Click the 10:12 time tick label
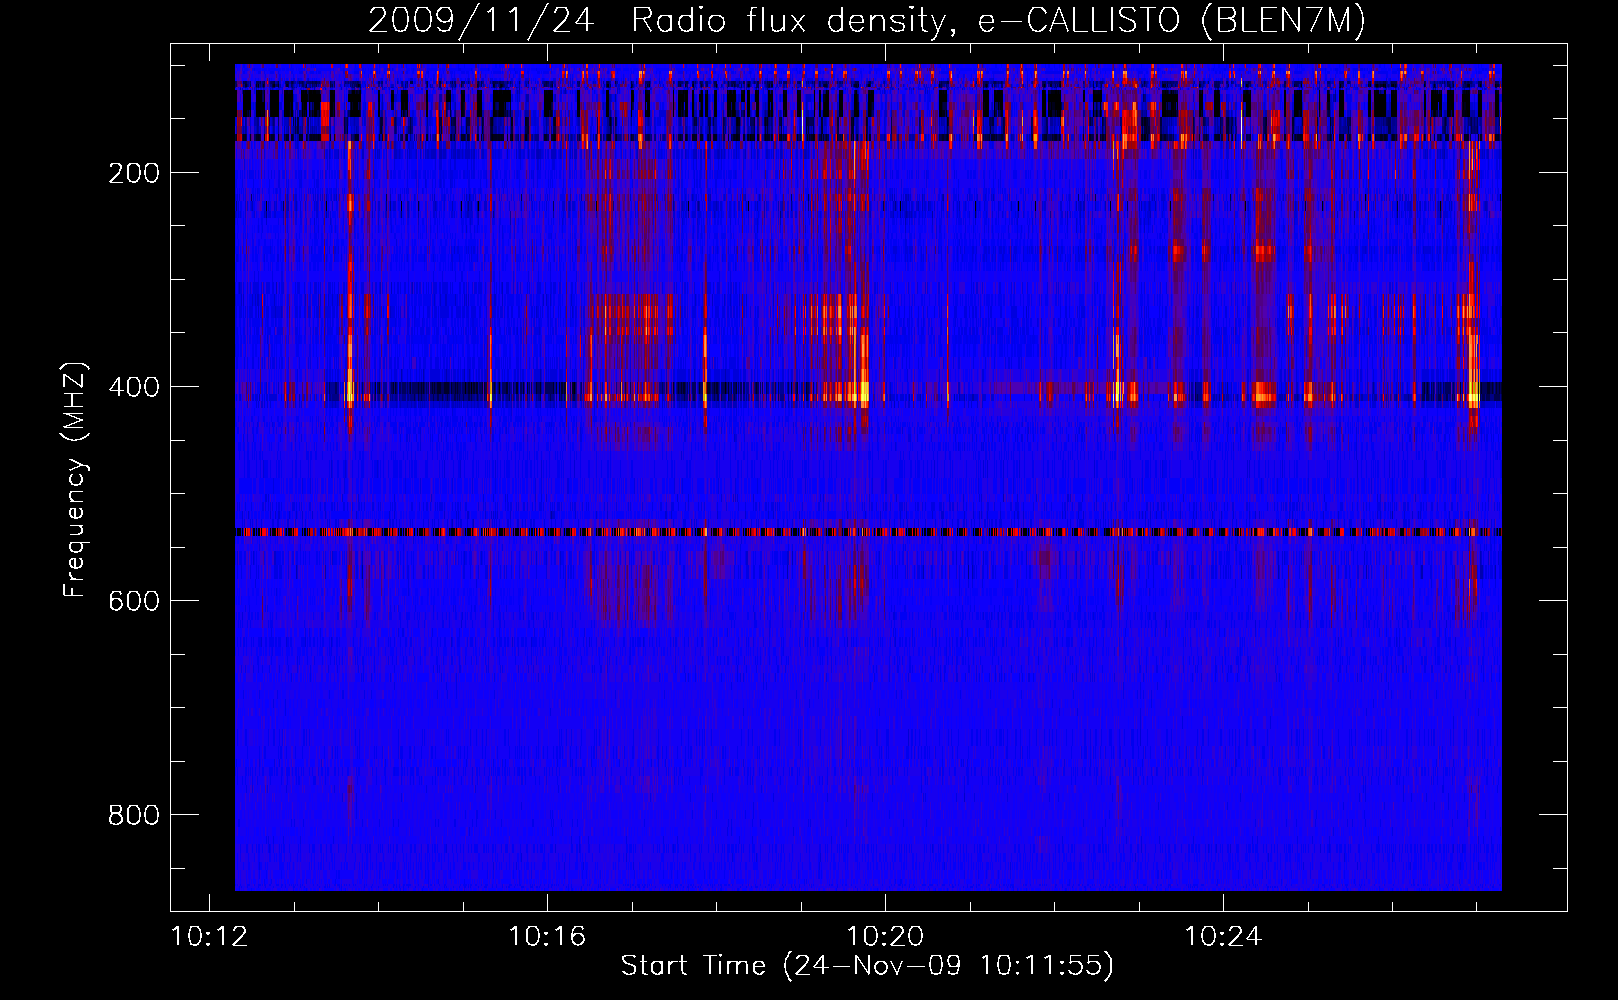This screenshot has width=1618, height=1000. (x=209, y=937)
